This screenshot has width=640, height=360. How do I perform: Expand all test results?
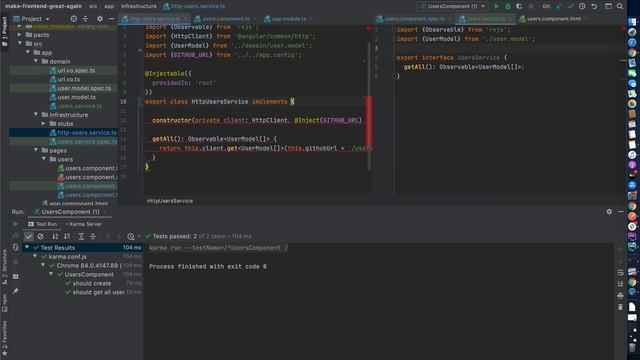[81, 236]
